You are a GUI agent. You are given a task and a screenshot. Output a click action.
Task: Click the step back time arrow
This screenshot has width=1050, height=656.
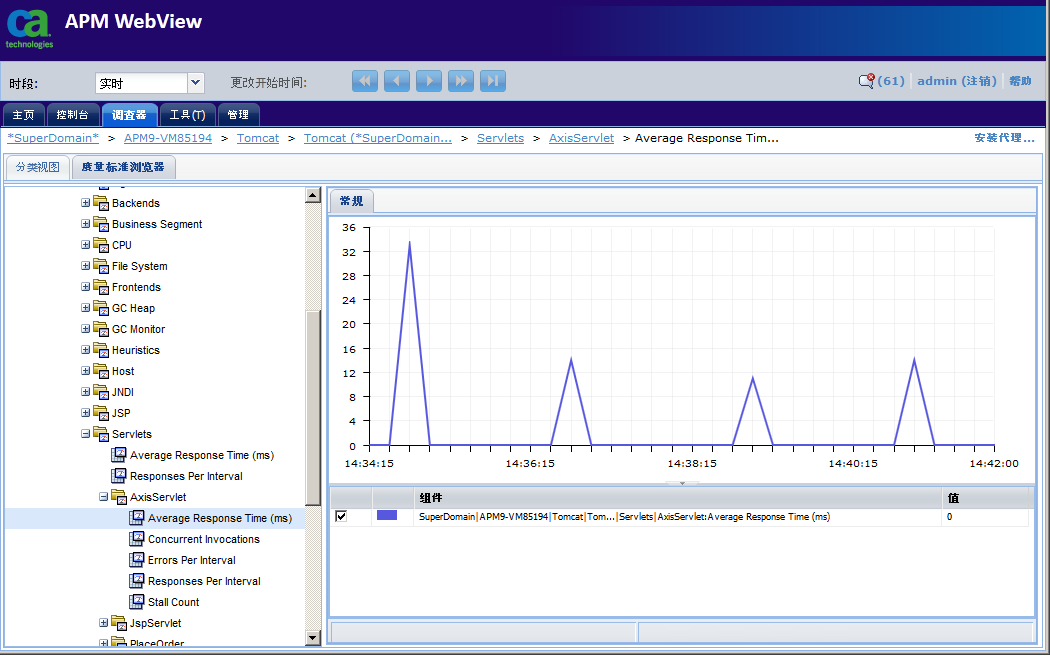coord(397,82)
